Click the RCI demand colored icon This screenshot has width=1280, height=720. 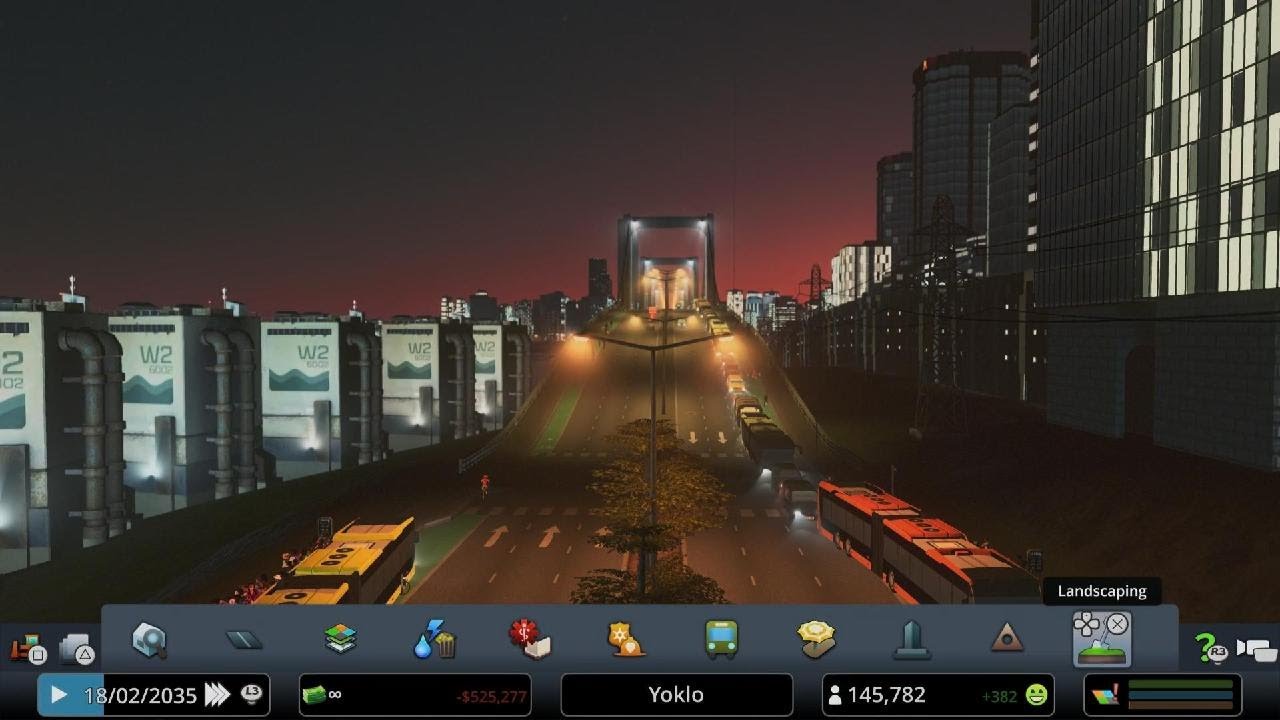[1105, 696]
